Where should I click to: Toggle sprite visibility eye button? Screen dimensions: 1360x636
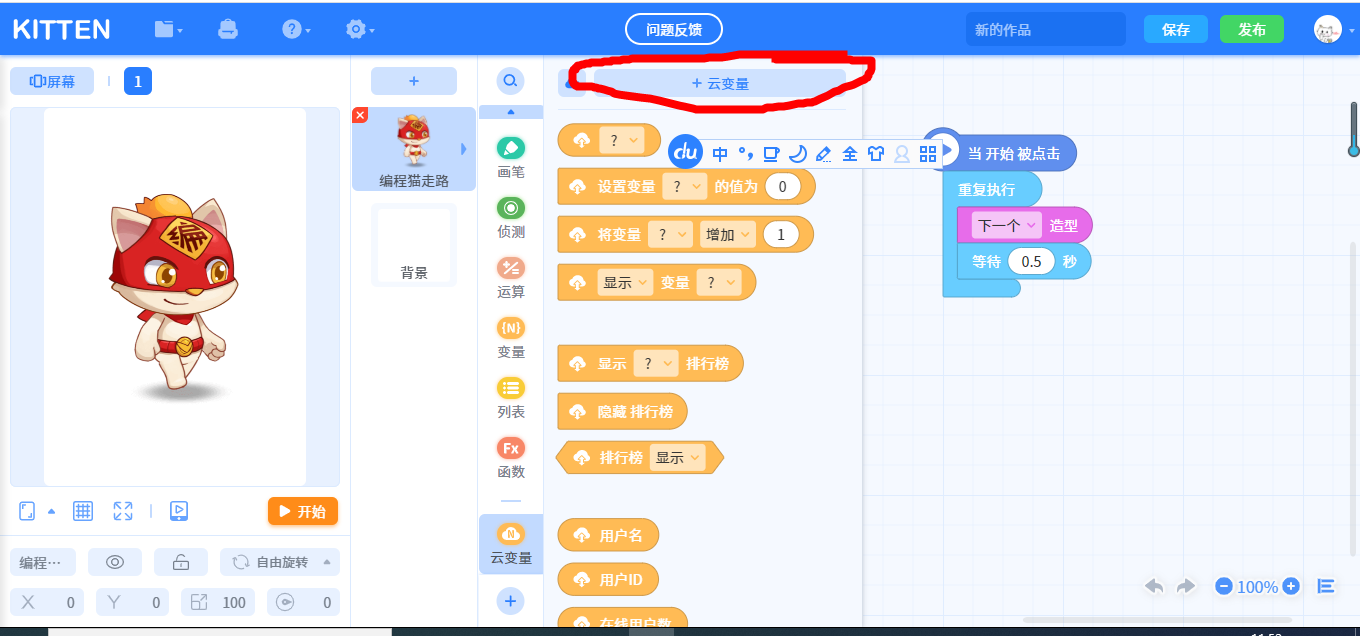(x=115, y=562)
